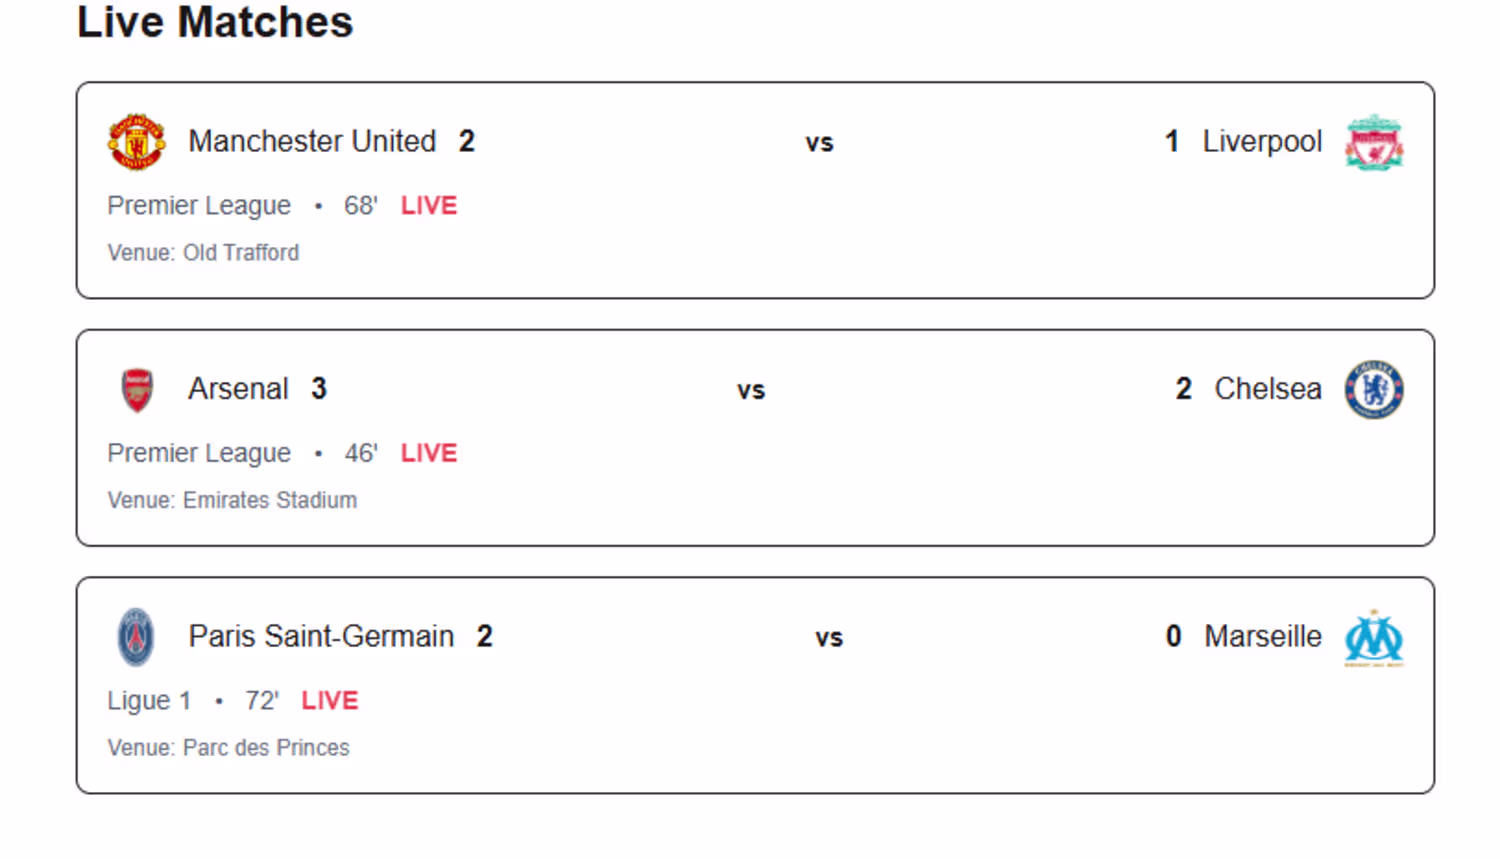1500x859 pixels.
Task: Click the Chelsea team name
Action: [1268, 389]
